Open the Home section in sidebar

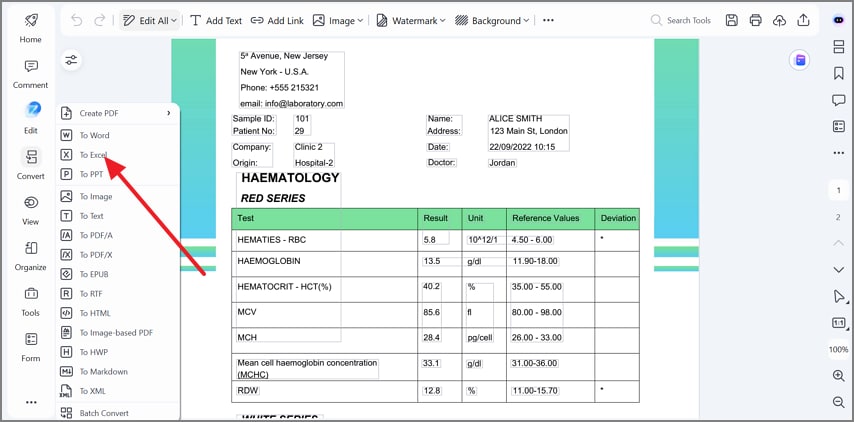click(30, 28)
